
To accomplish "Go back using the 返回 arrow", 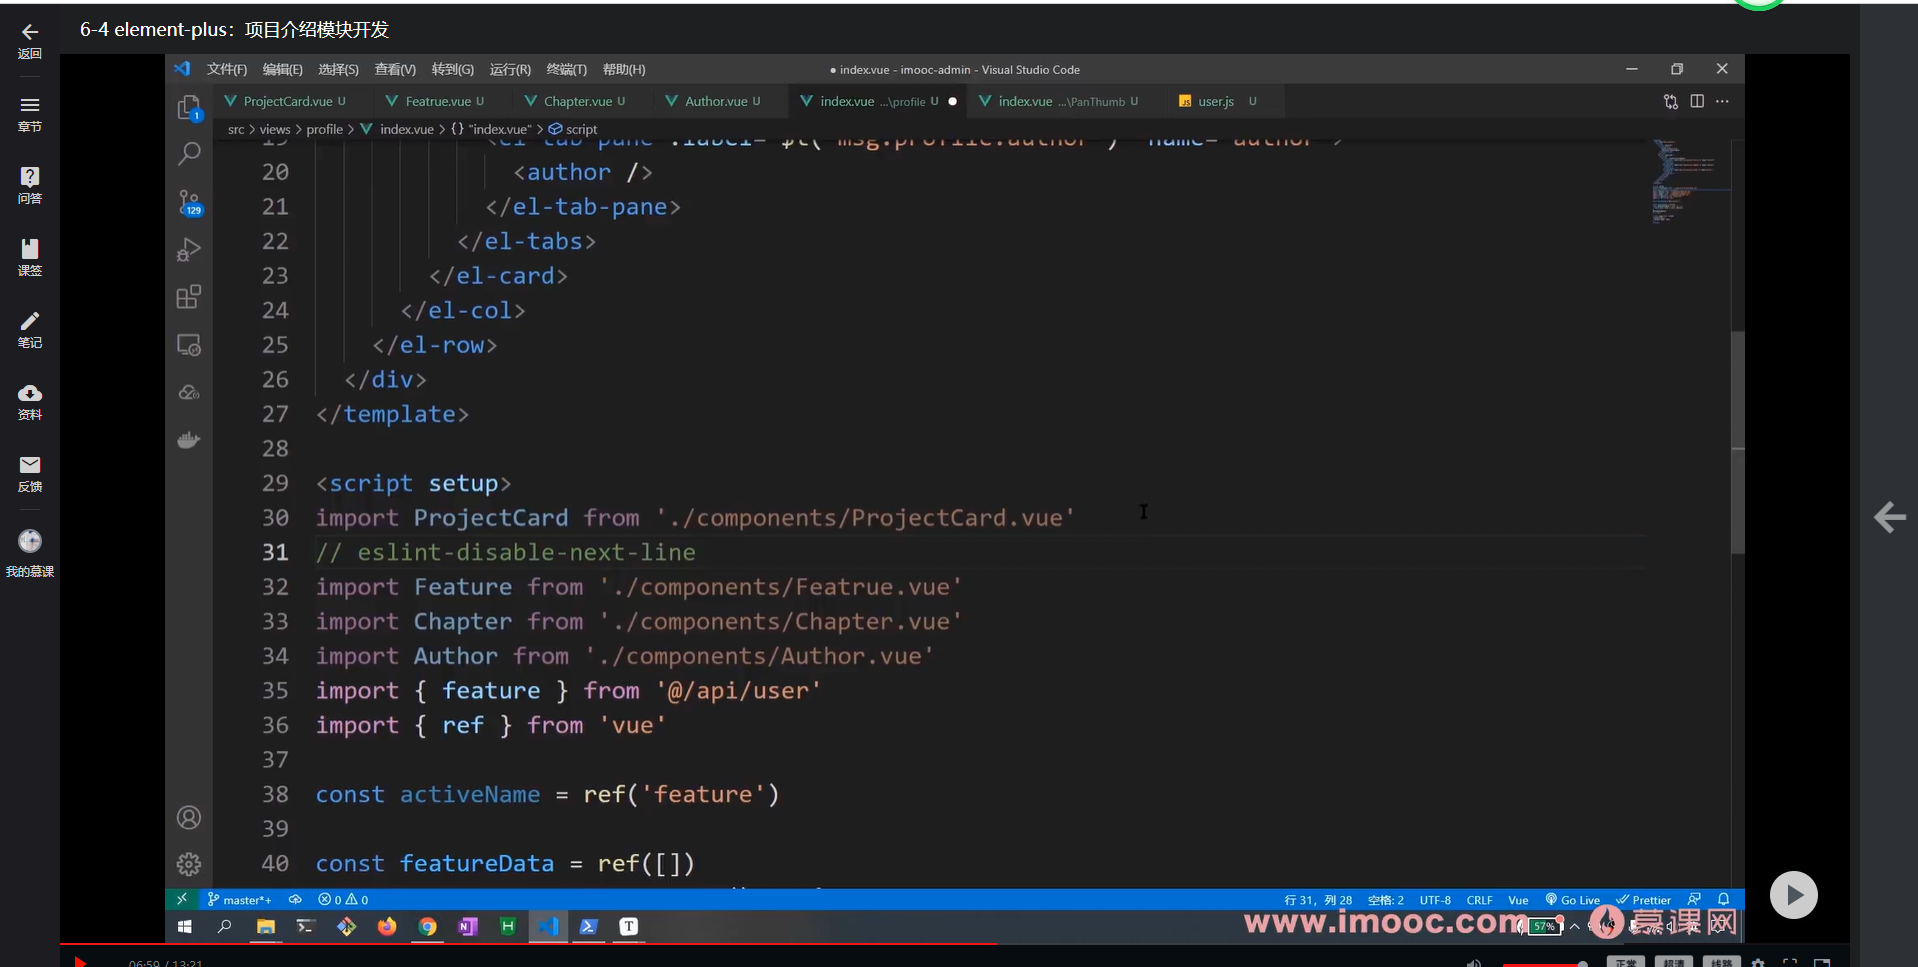I will click(30, 41).
